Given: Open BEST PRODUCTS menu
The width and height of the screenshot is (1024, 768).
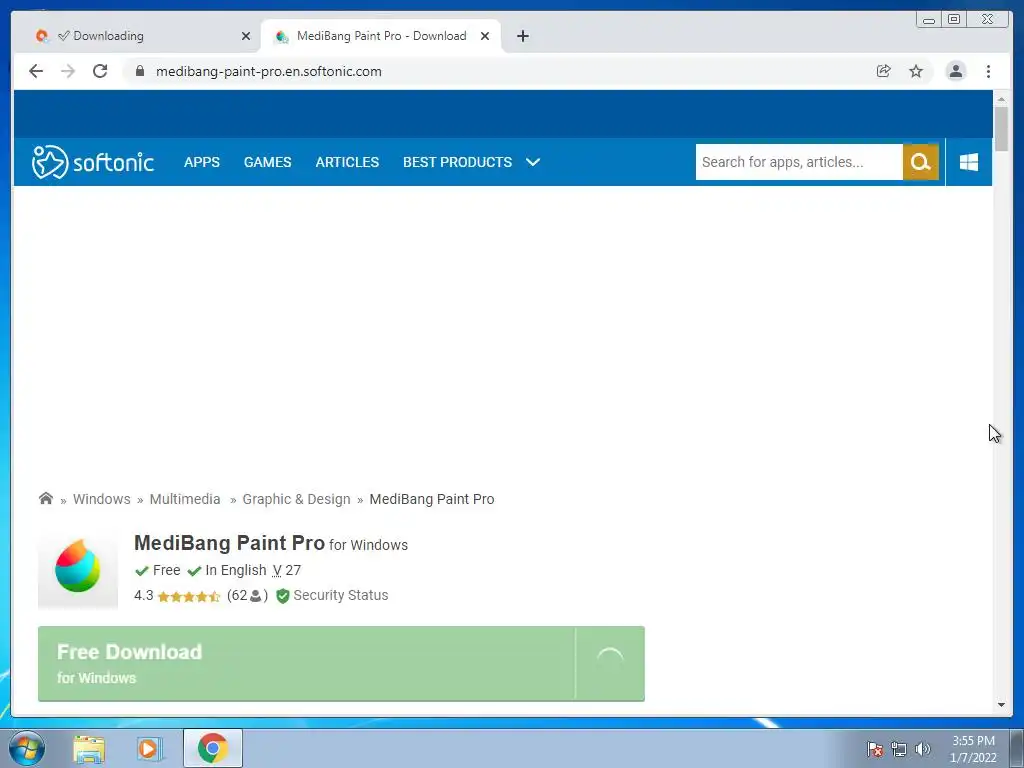Looking at the screenshot, I should [457, 162].
